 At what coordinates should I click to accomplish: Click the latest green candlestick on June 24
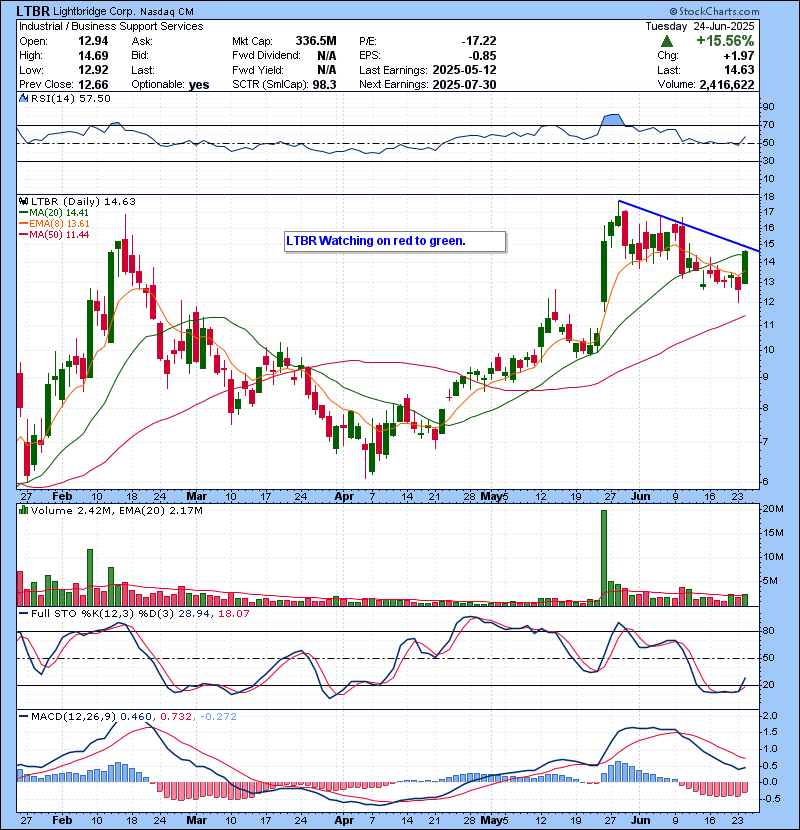pyautogui.click(x=745, y=267)
